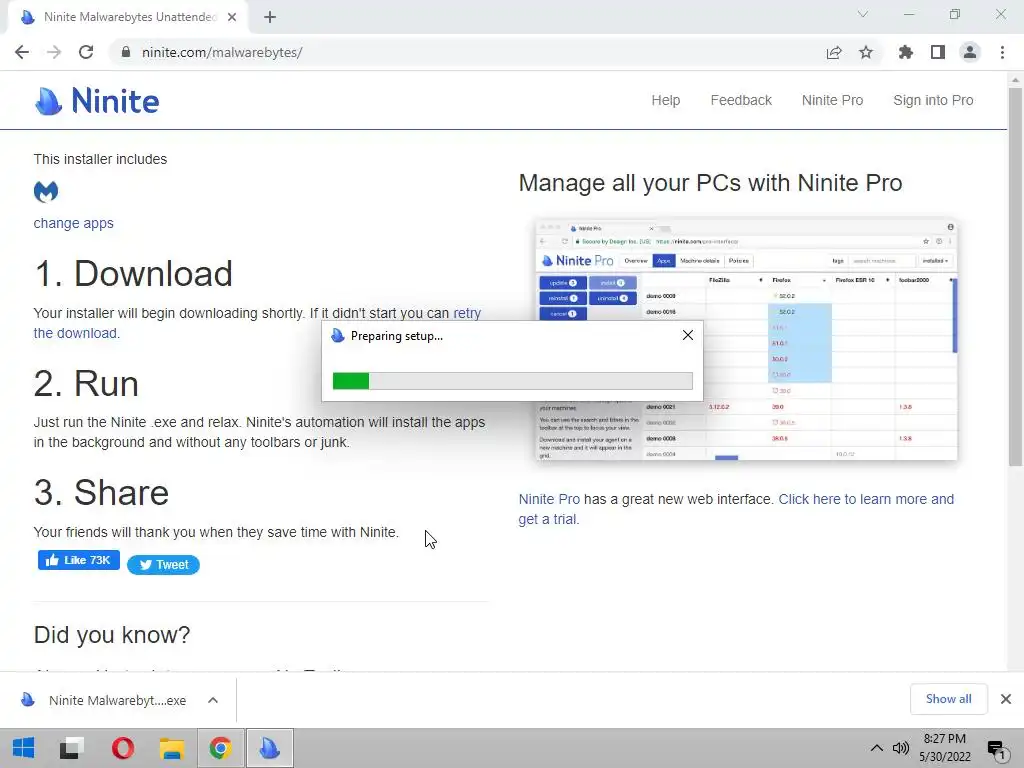Screen dimensions: 1024x768
Task: Switch to Chrome on the taskbar
Action: pos(221,748)
